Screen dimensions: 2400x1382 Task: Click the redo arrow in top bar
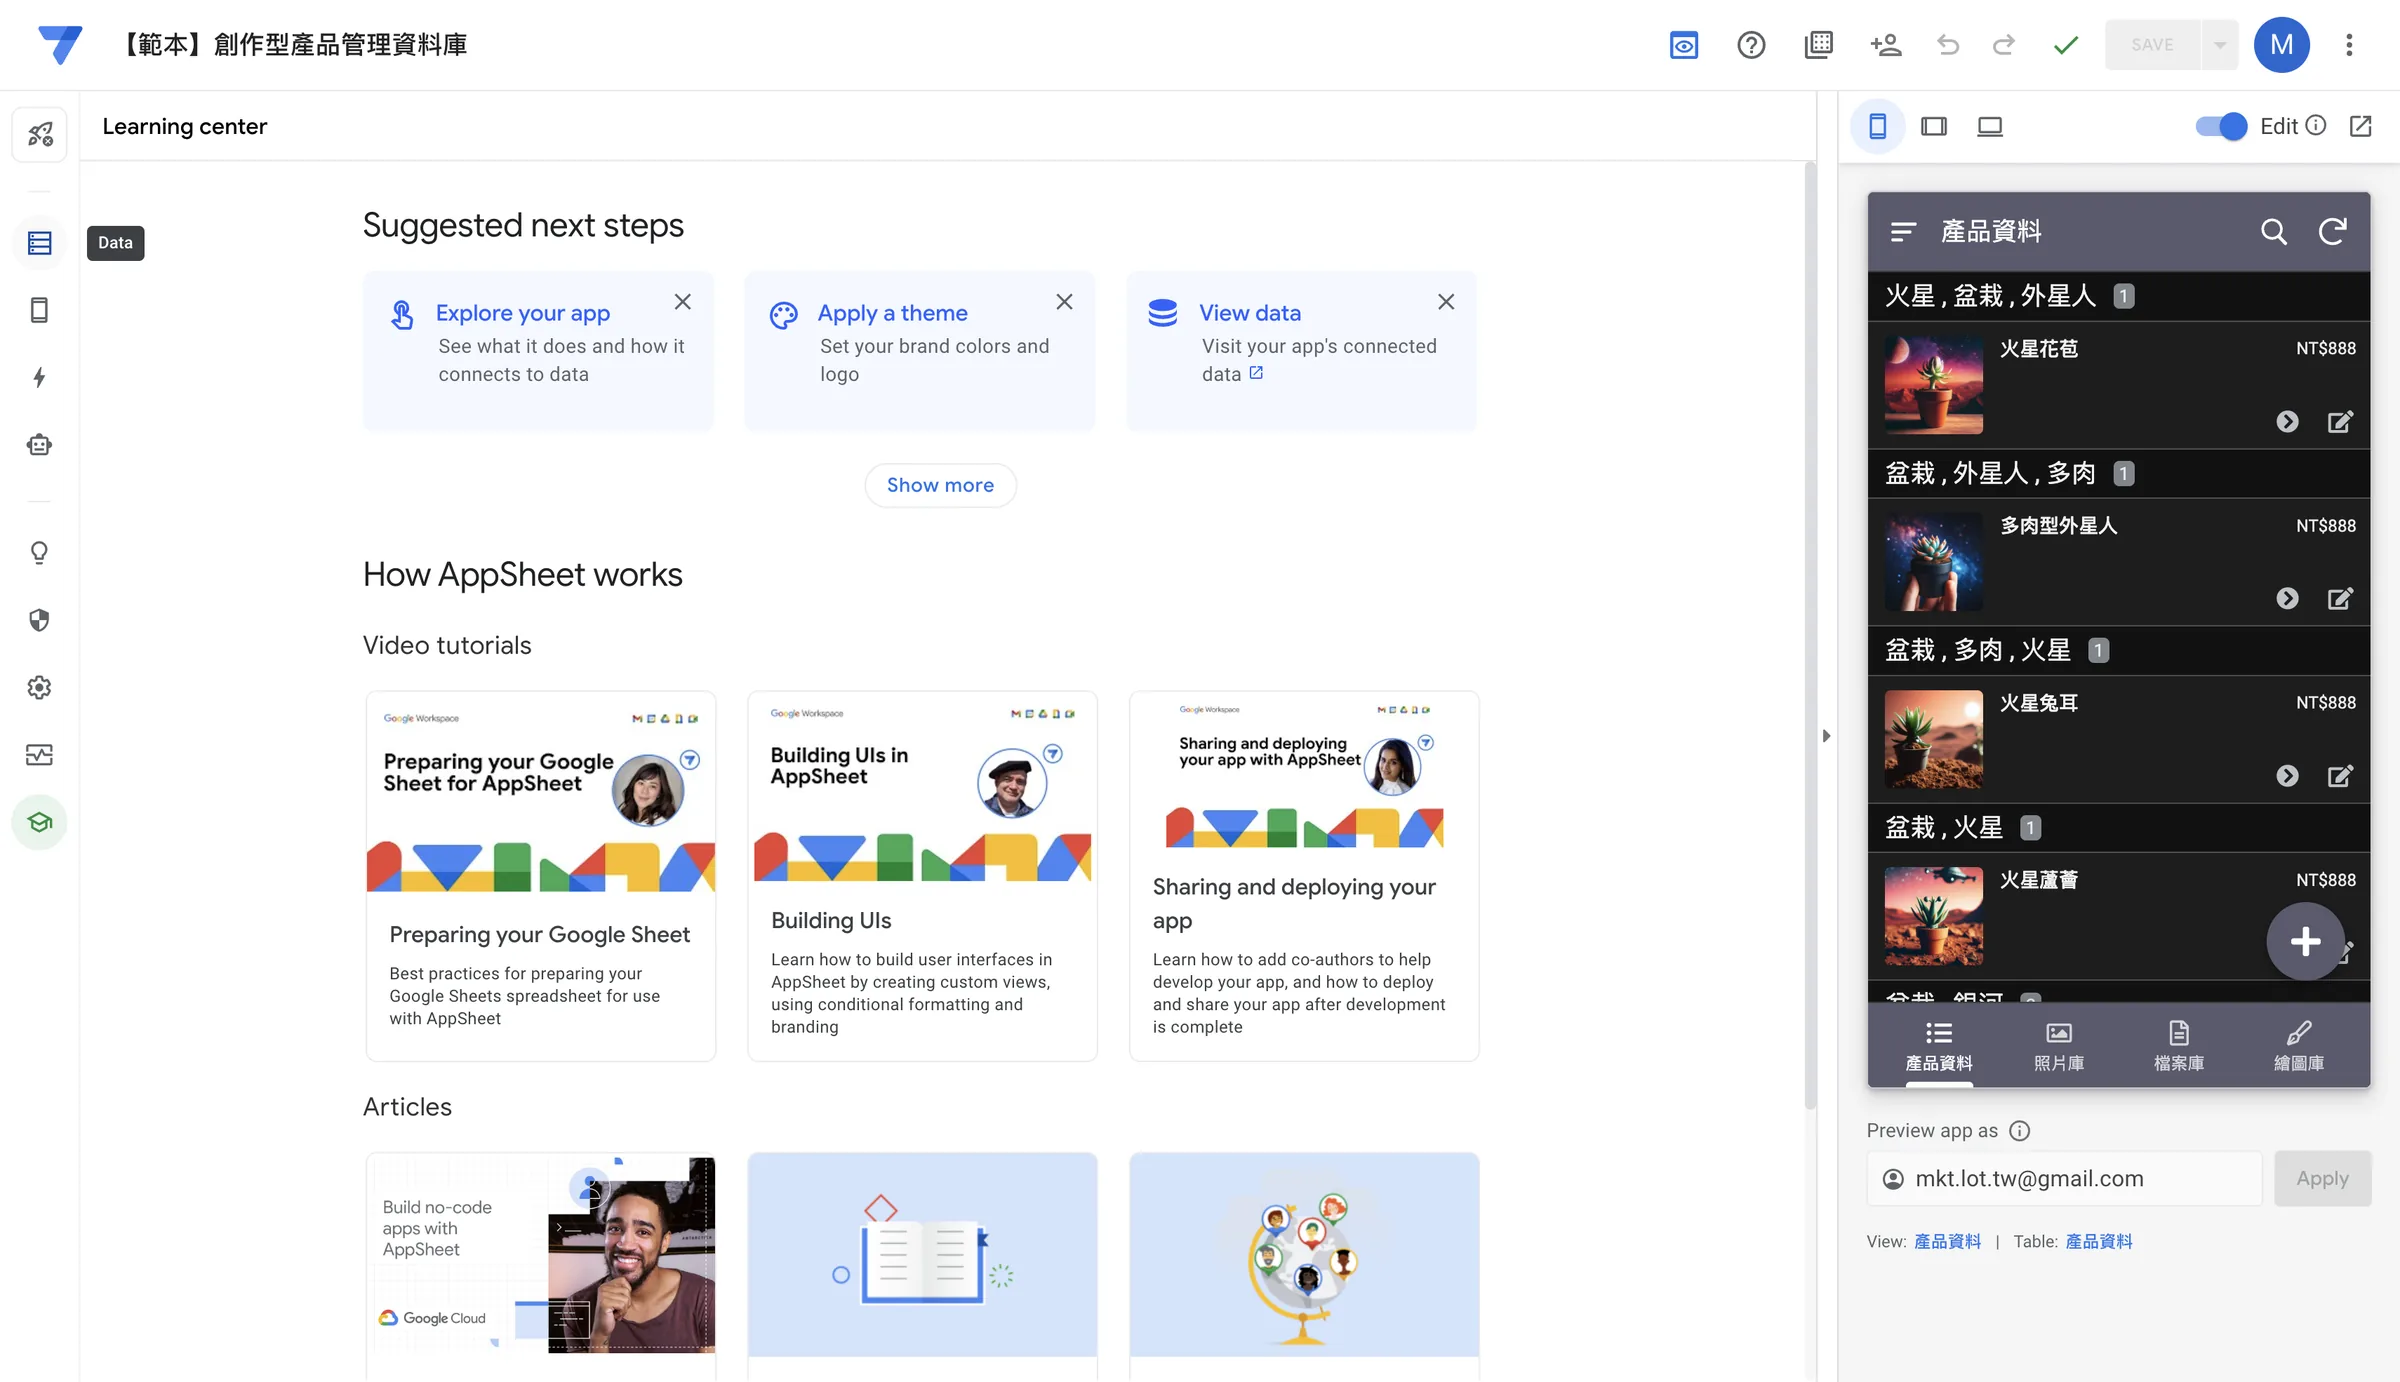pyautogui.click(x=2003, y=45)
